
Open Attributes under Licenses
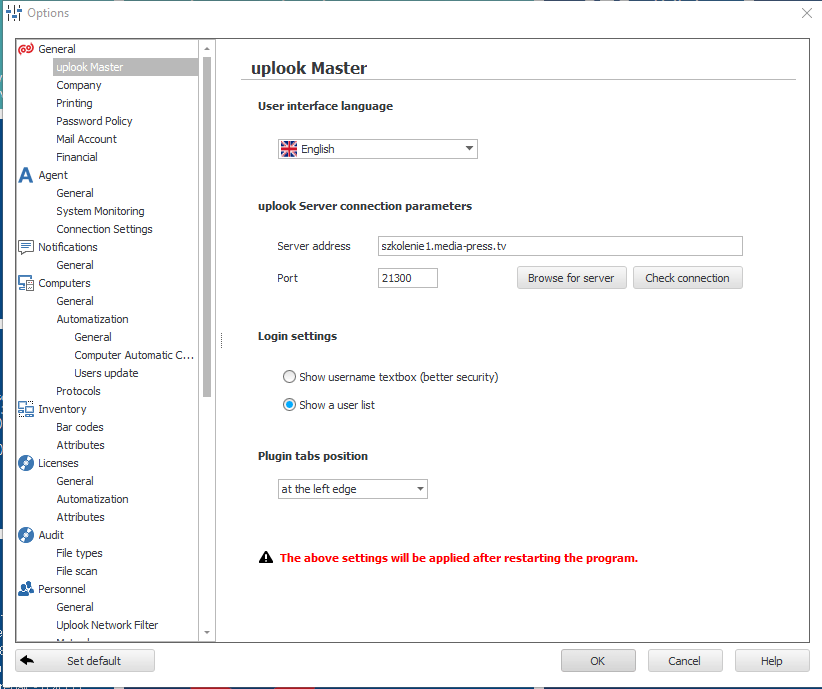80,517
